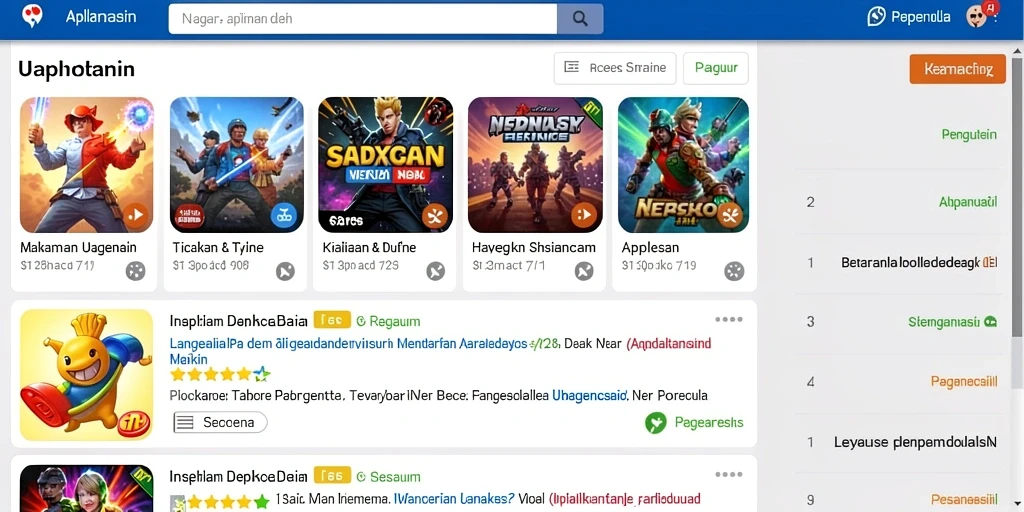Click gray round icon under Havegkn Shsiancam
Screen dimensions: 1024x512
click(584, 270)
